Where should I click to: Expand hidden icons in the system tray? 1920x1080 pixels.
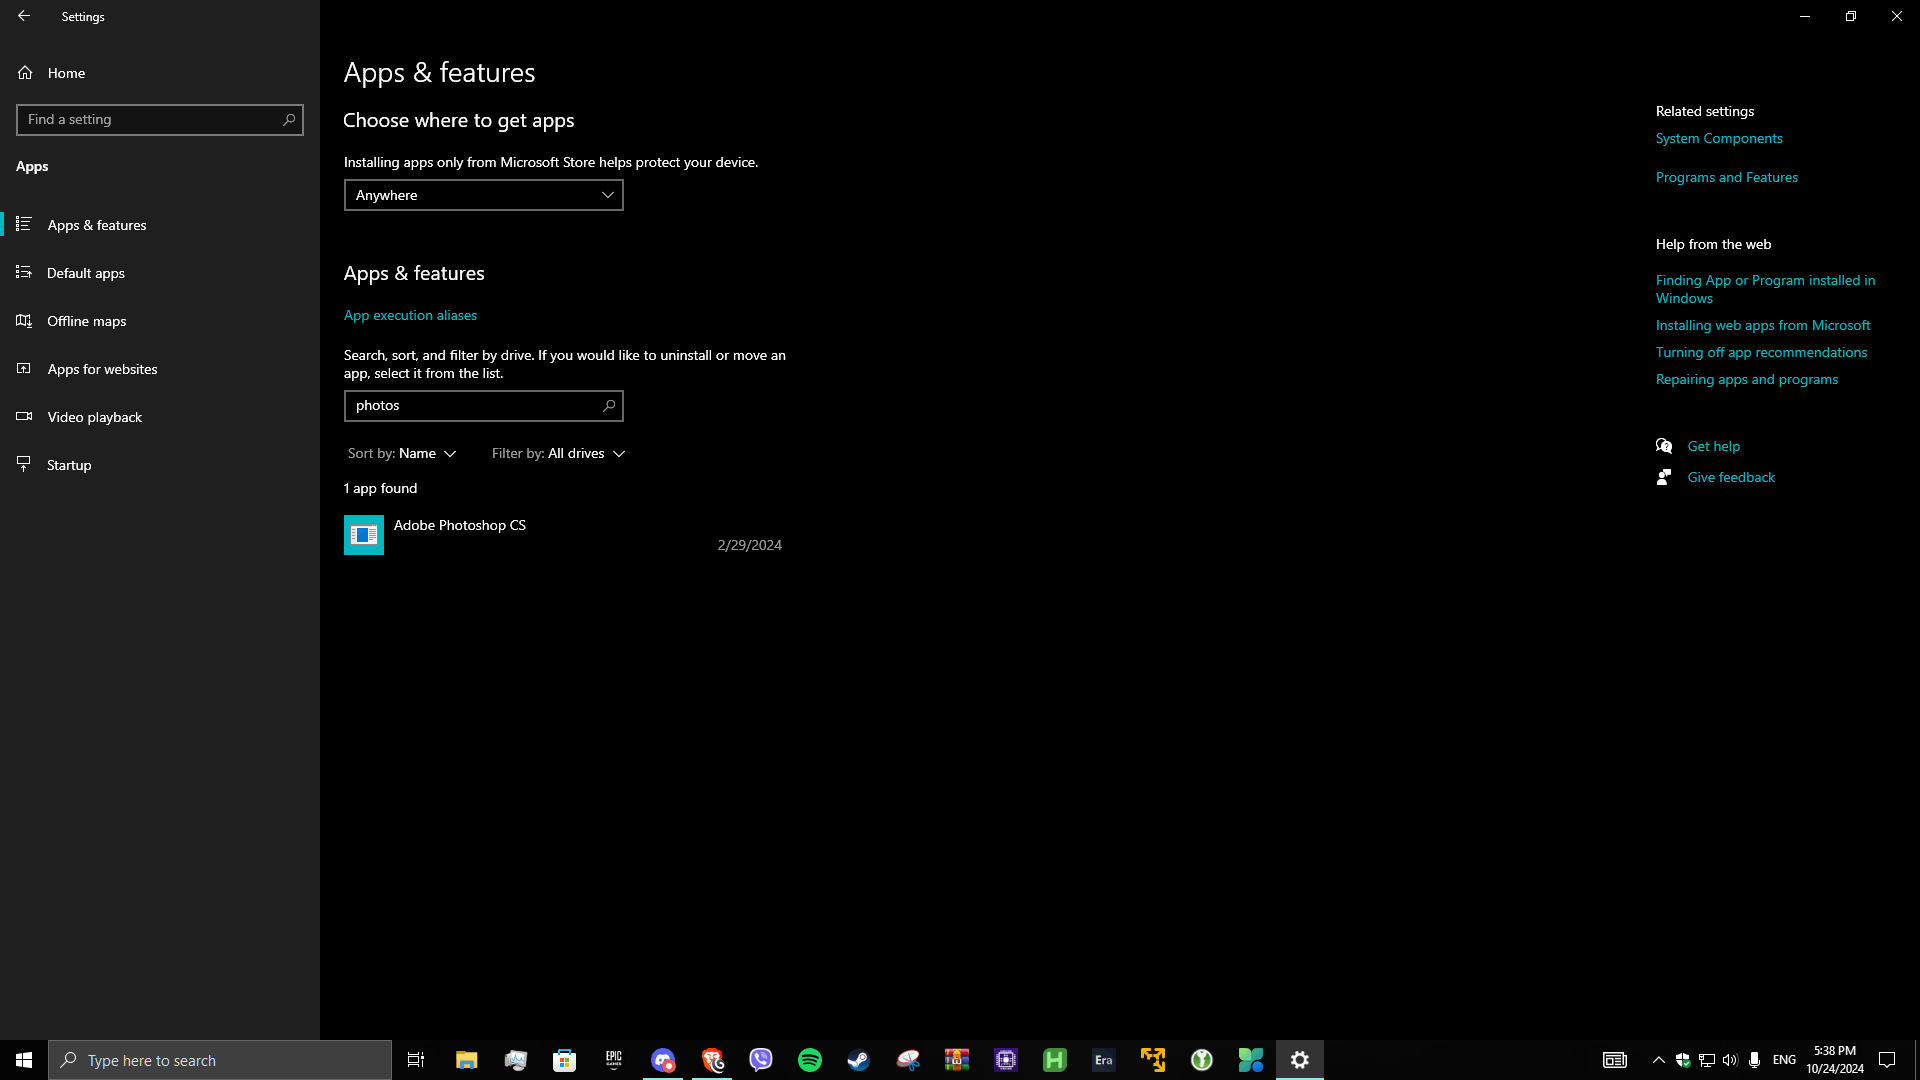click(x=1658, y=1059)
